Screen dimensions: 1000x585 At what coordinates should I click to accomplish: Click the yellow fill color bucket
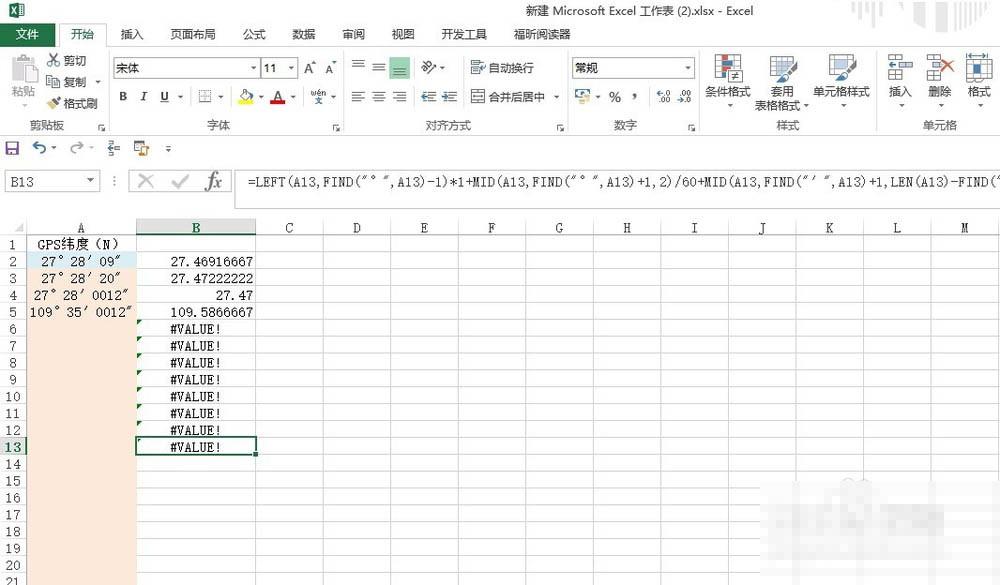click(245, 97)
